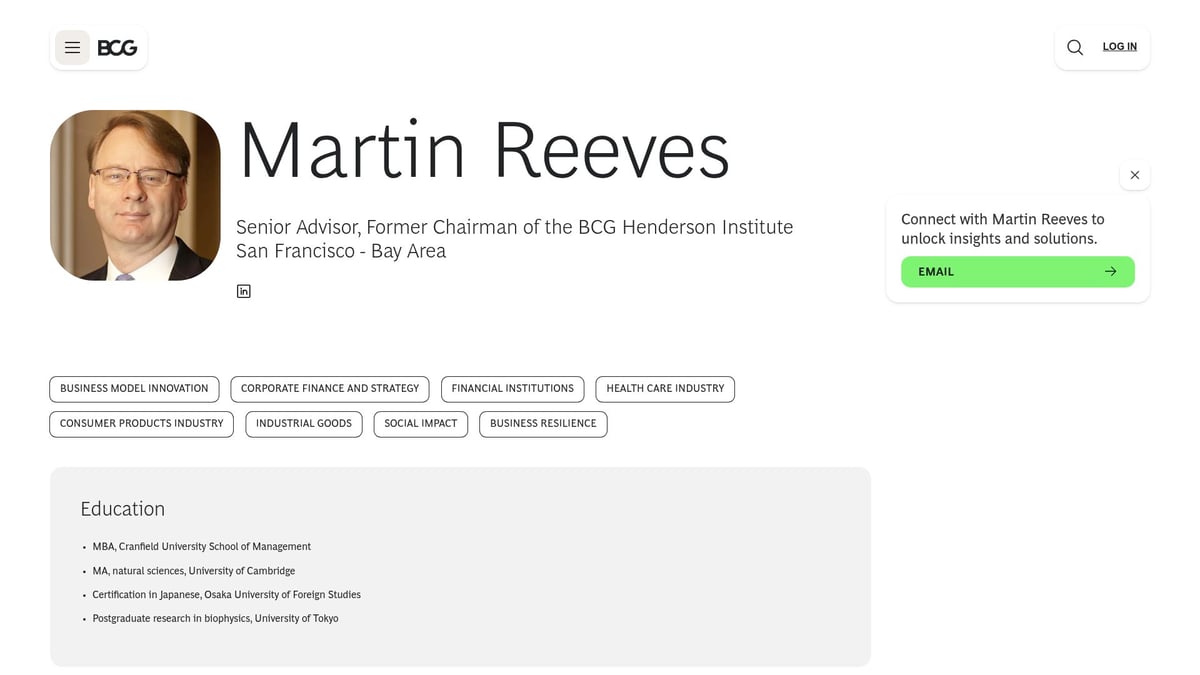The image size is (1200, 675).
Task: Open the BUSINESS RESILIENCE topic
Action: [543, 424]
